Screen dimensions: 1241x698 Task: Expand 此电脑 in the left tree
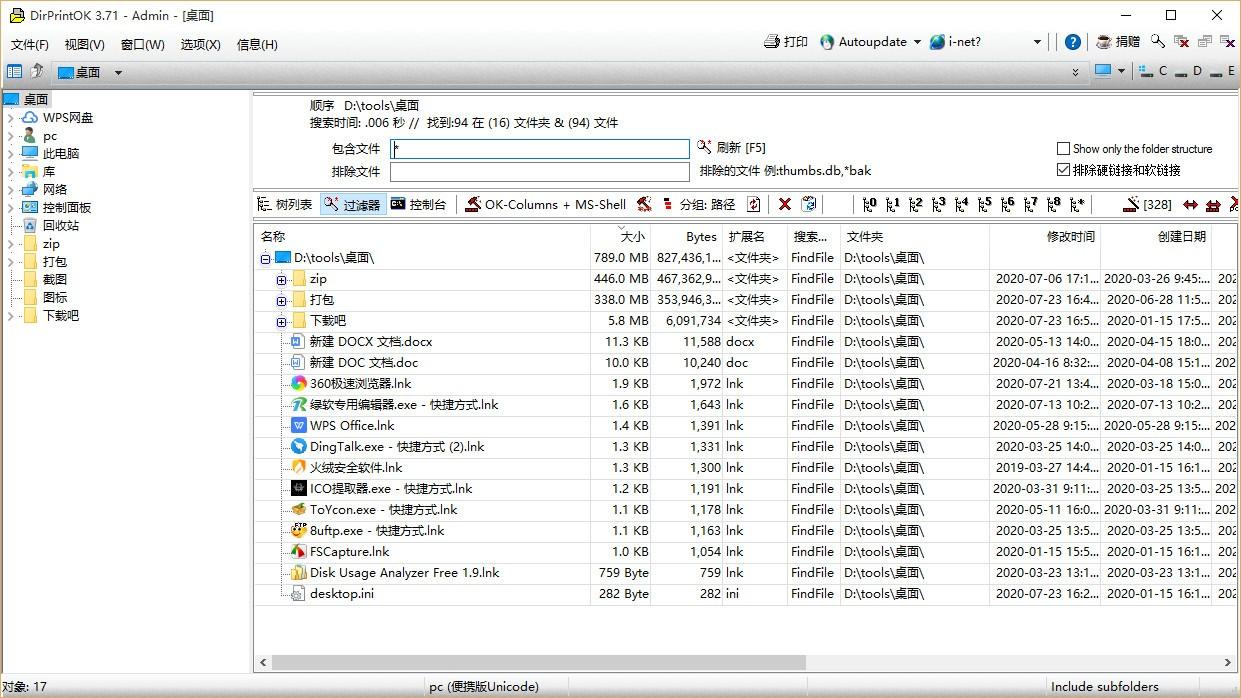point(11,154)
